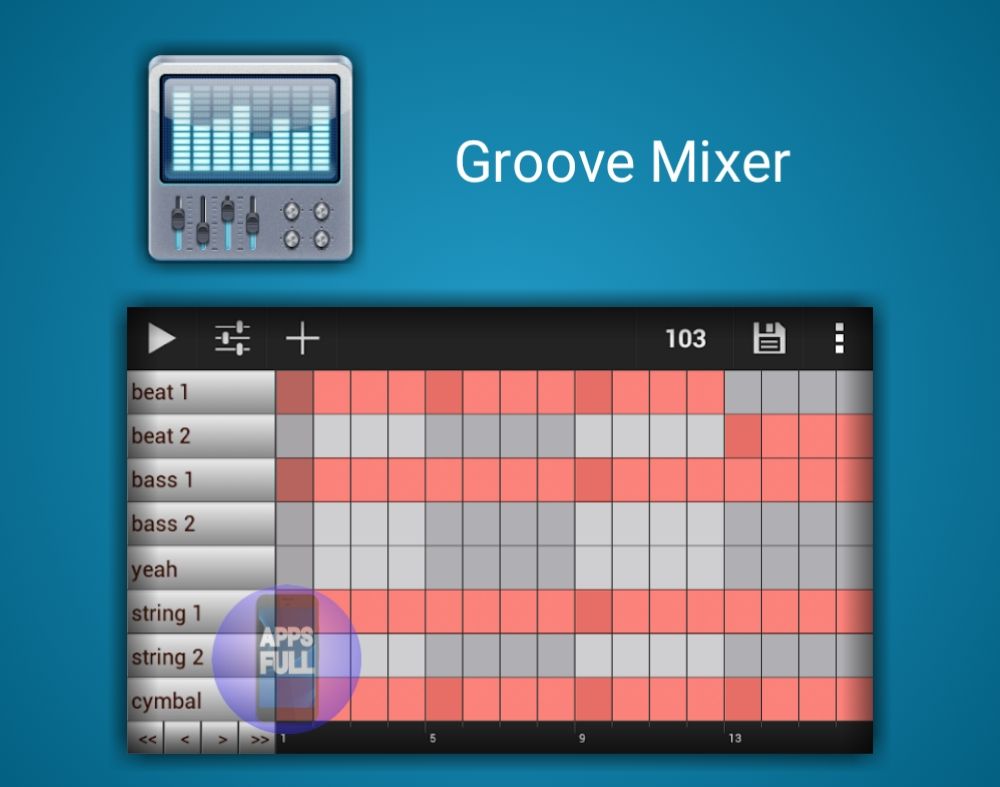Save the project with floppy disk icon
The image size is (1000, 787).
(x=769, y=338)
